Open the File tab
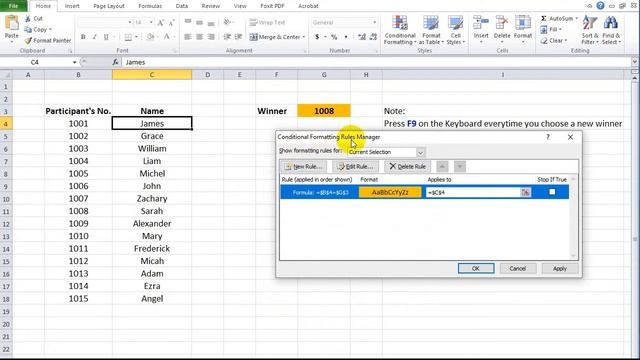 coord(13,6)
